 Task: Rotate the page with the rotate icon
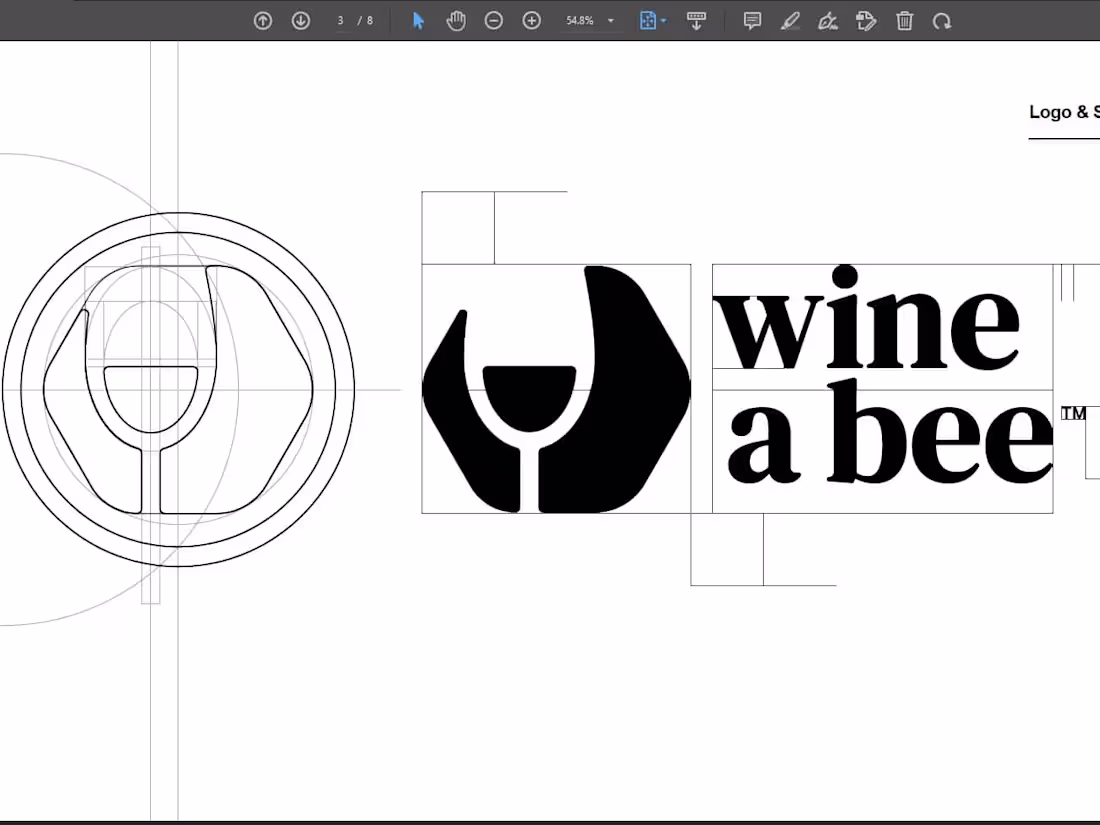point(941,20)
